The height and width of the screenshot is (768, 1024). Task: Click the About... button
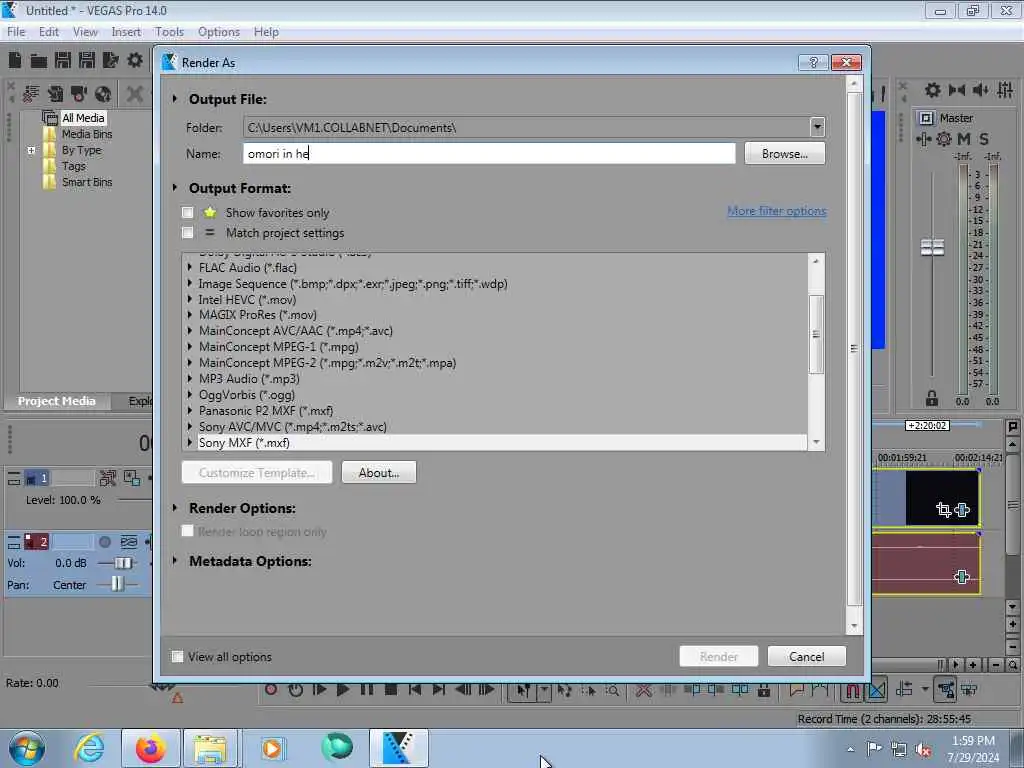point(379,472)
